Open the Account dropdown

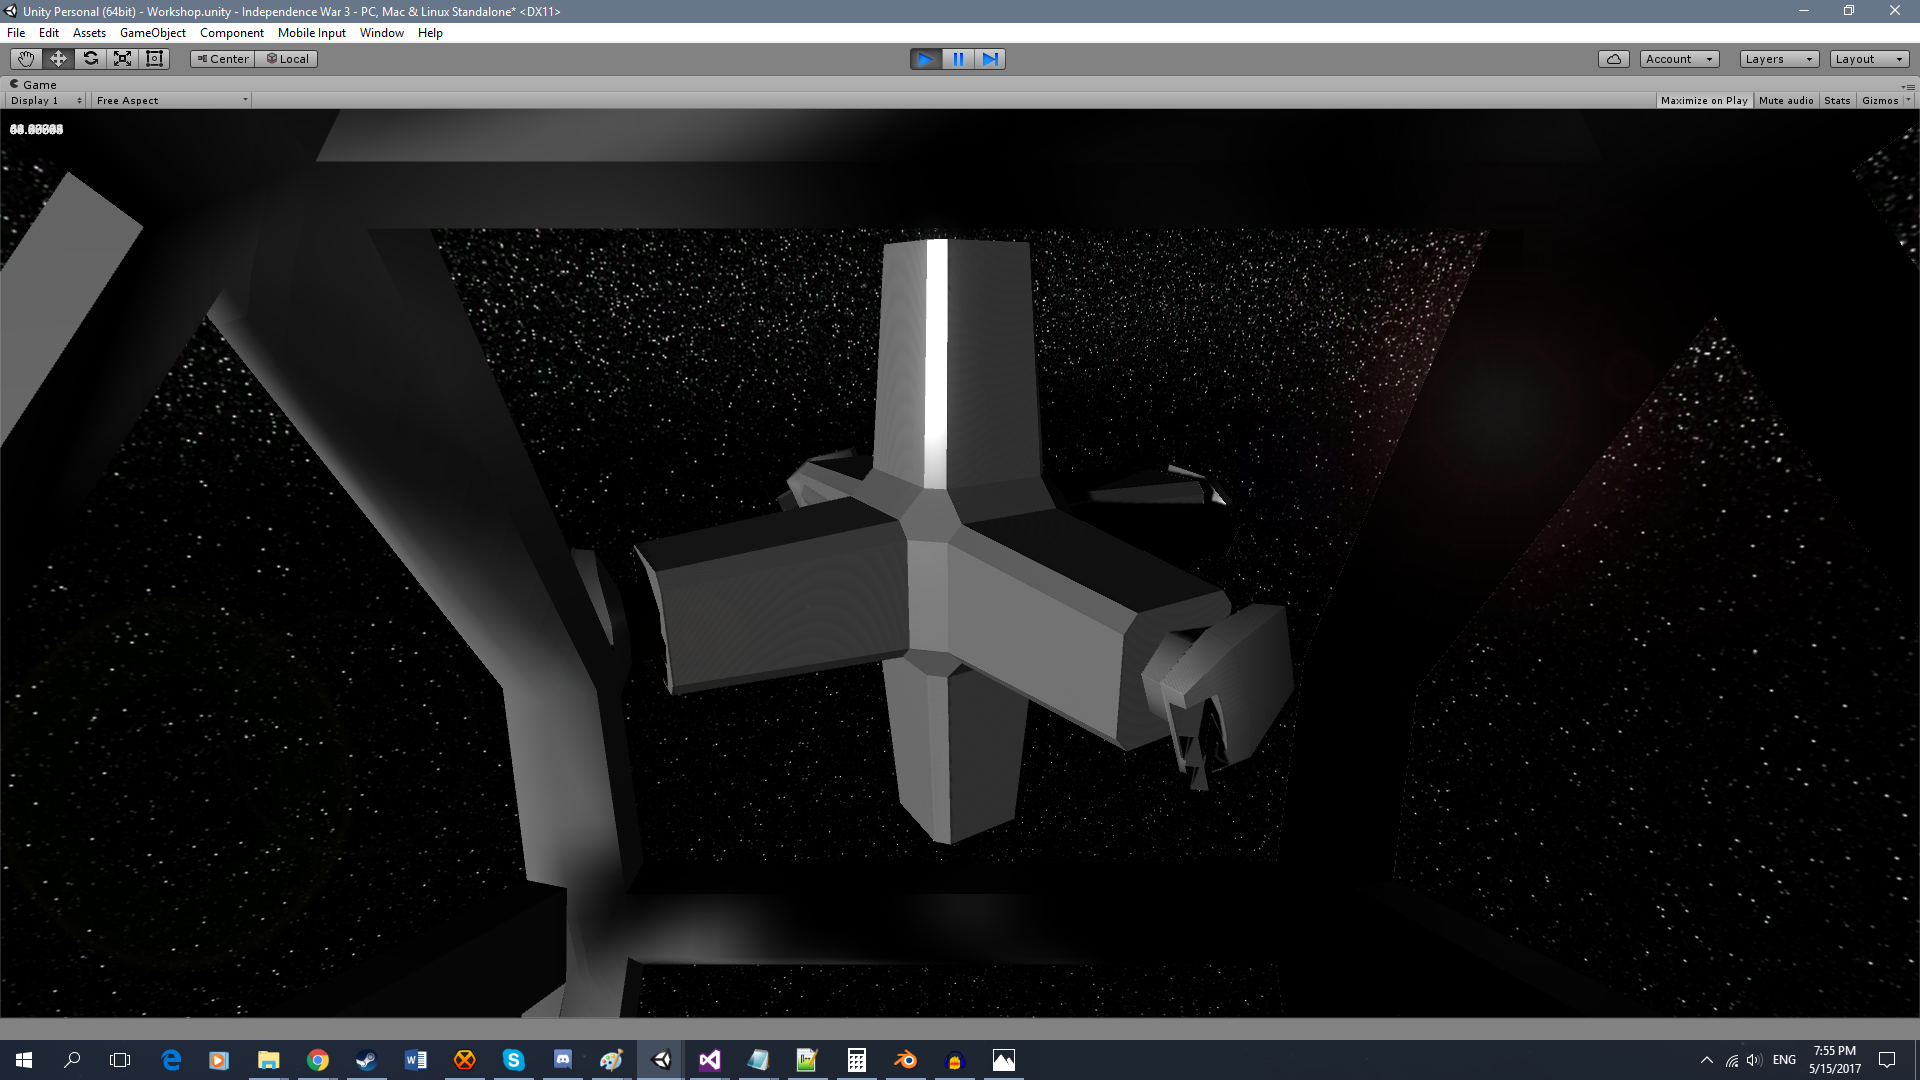coord(1680,59)
